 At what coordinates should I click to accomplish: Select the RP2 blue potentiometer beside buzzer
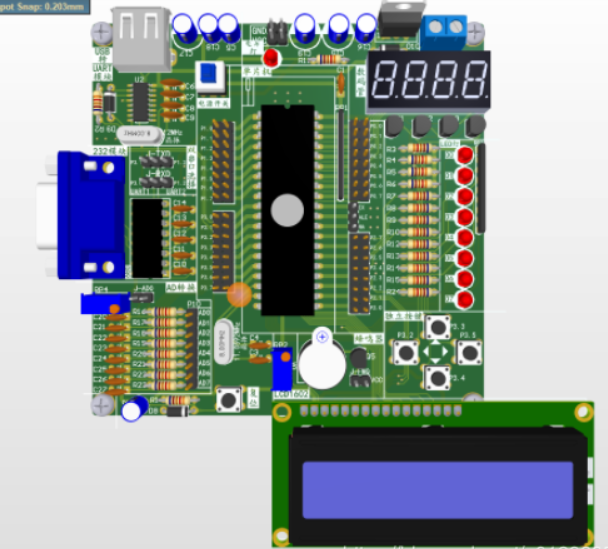pos(282,369)
